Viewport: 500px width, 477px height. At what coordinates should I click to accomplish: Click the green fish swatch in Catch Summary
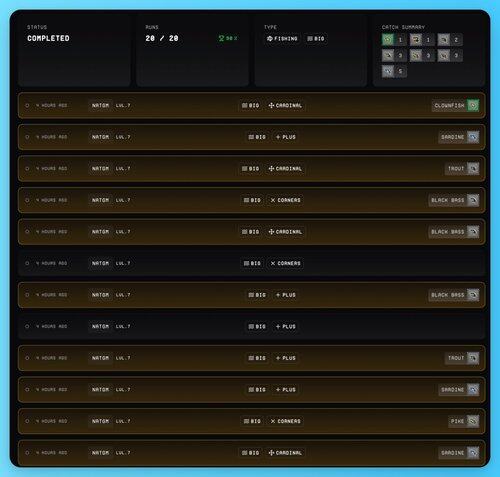pos(388,40)
